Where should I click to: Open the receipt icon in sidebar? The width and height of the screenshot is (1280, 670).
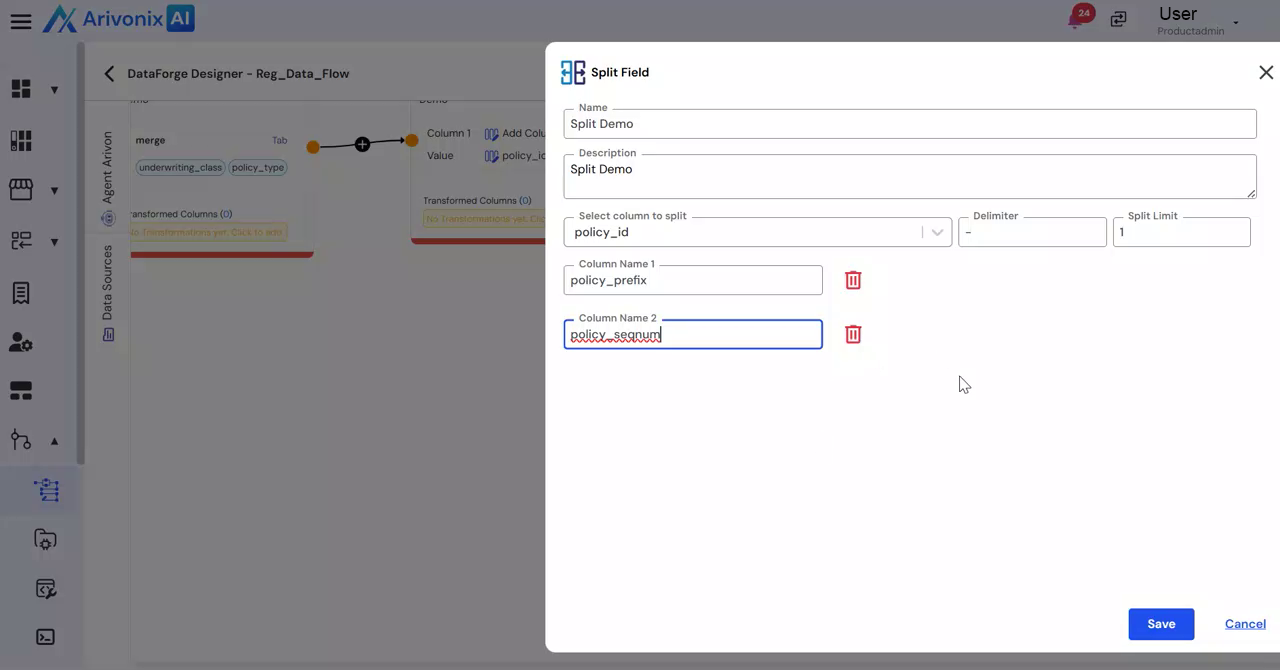pyautogui.click(x=21, y=293)
